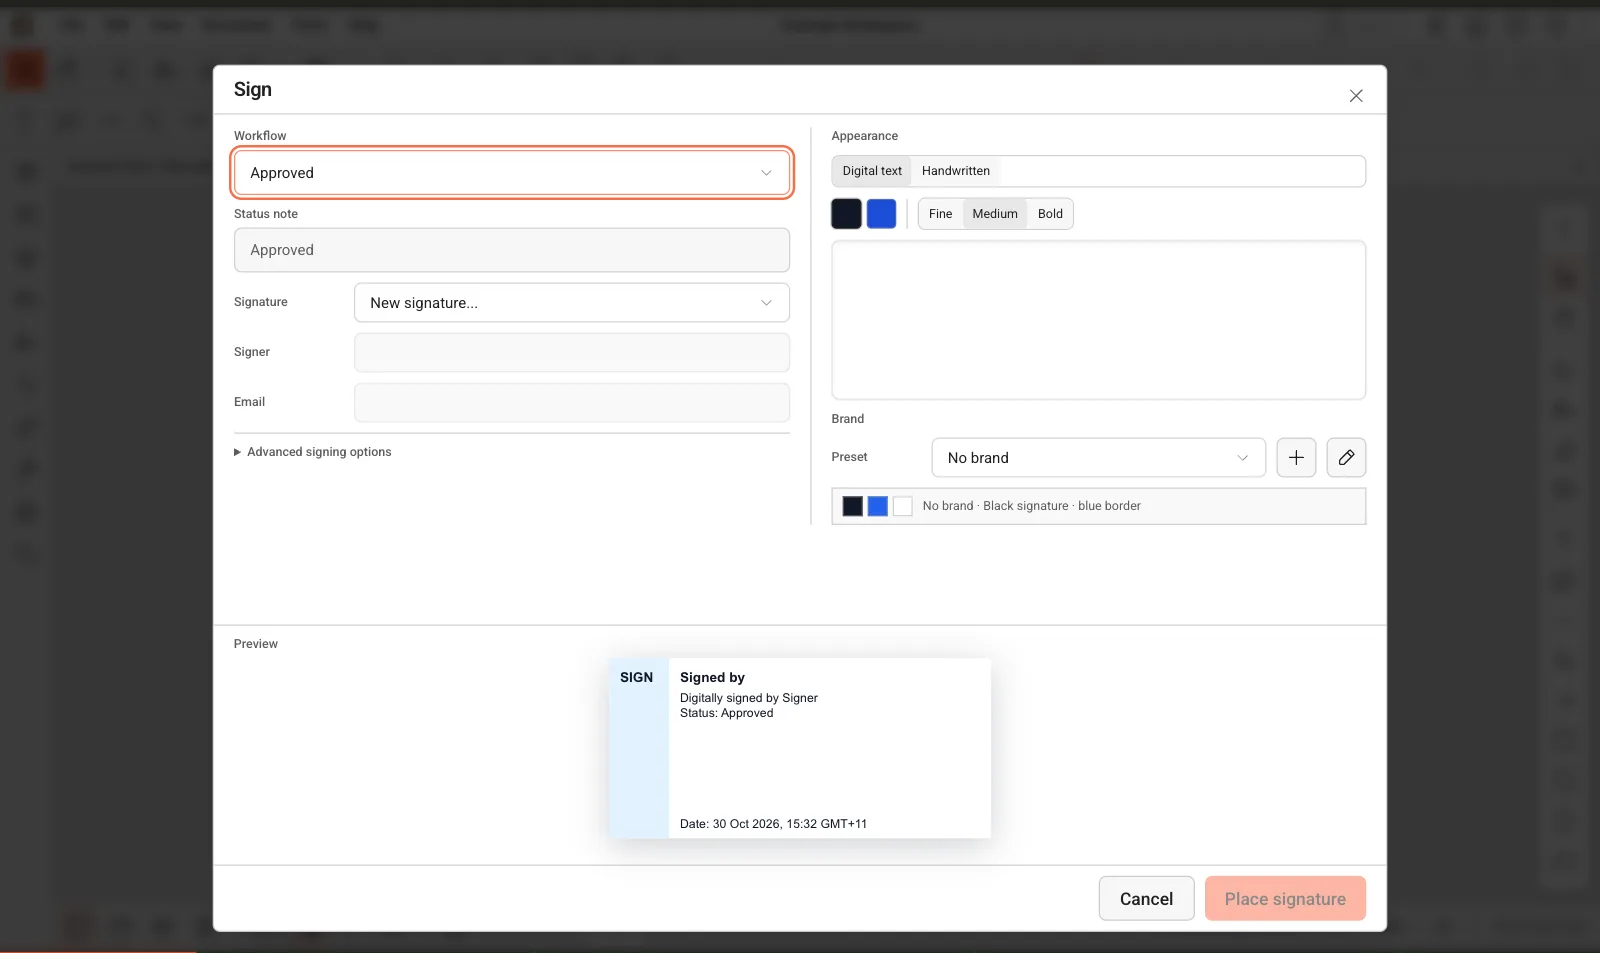Image resolution: width=1600 pixels, height=953 pixels.
Task: Click the 'Status: Approved' preview text
Action: tap(727, 713)
